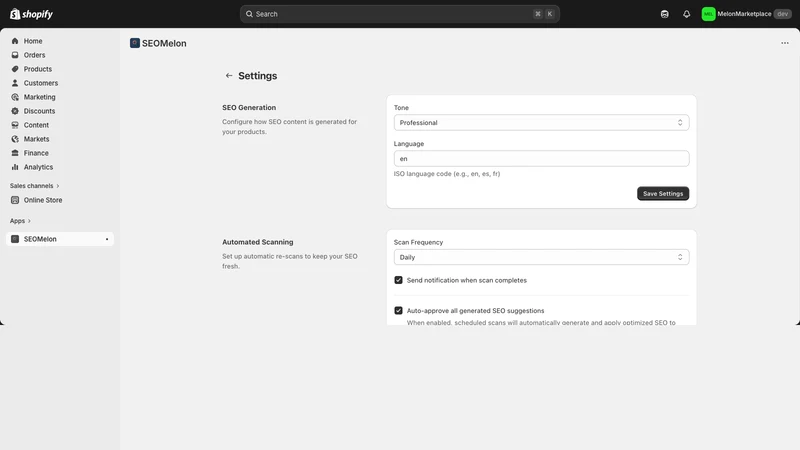Click the Analytics bar chart icon
Image resolution: width=800 pixels, height=450 pixels.
[15, 167]
